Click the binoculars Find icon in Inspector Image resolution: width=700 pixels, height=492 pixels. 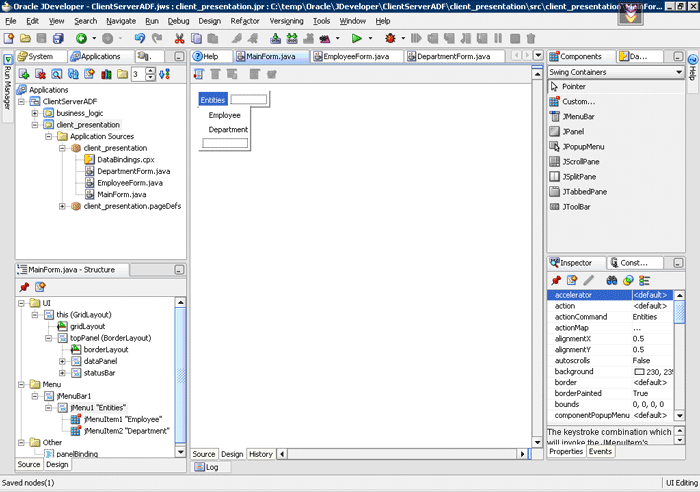[610, 280]
